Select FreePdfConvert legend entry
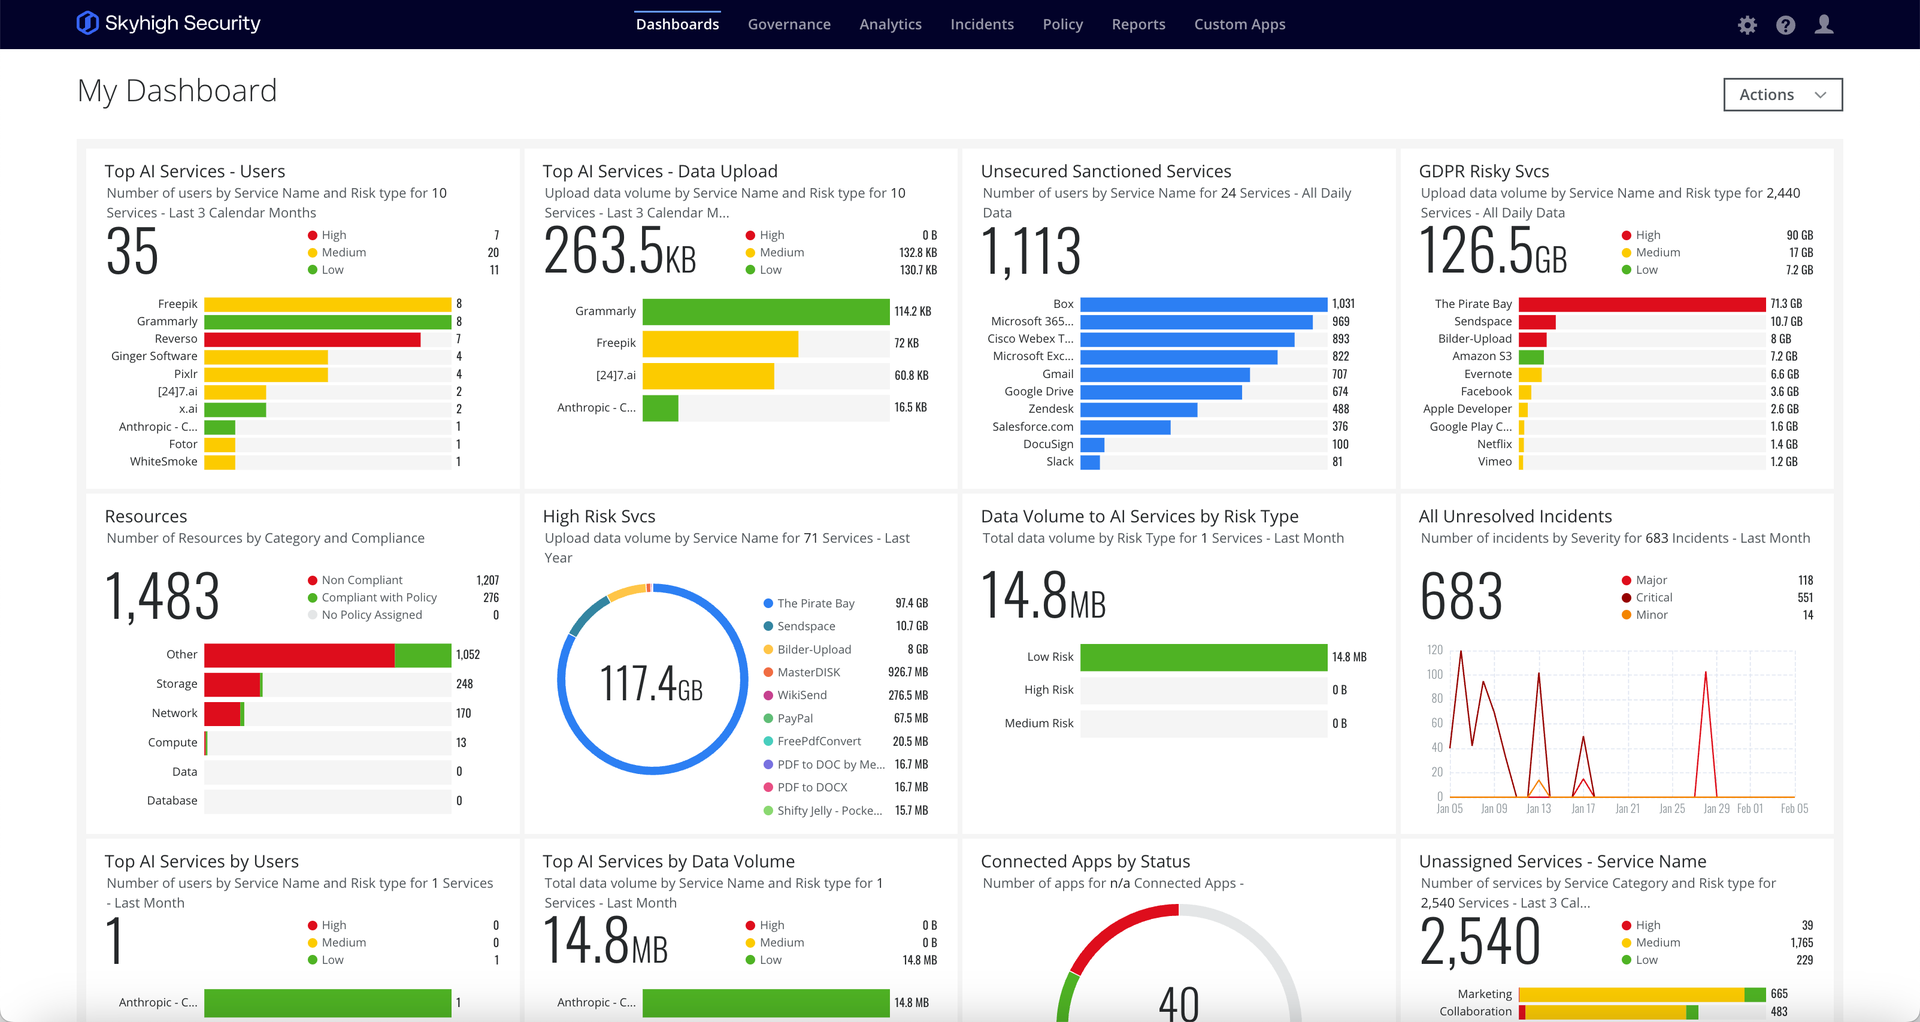 pyautogui.click(x=845, y=741)
